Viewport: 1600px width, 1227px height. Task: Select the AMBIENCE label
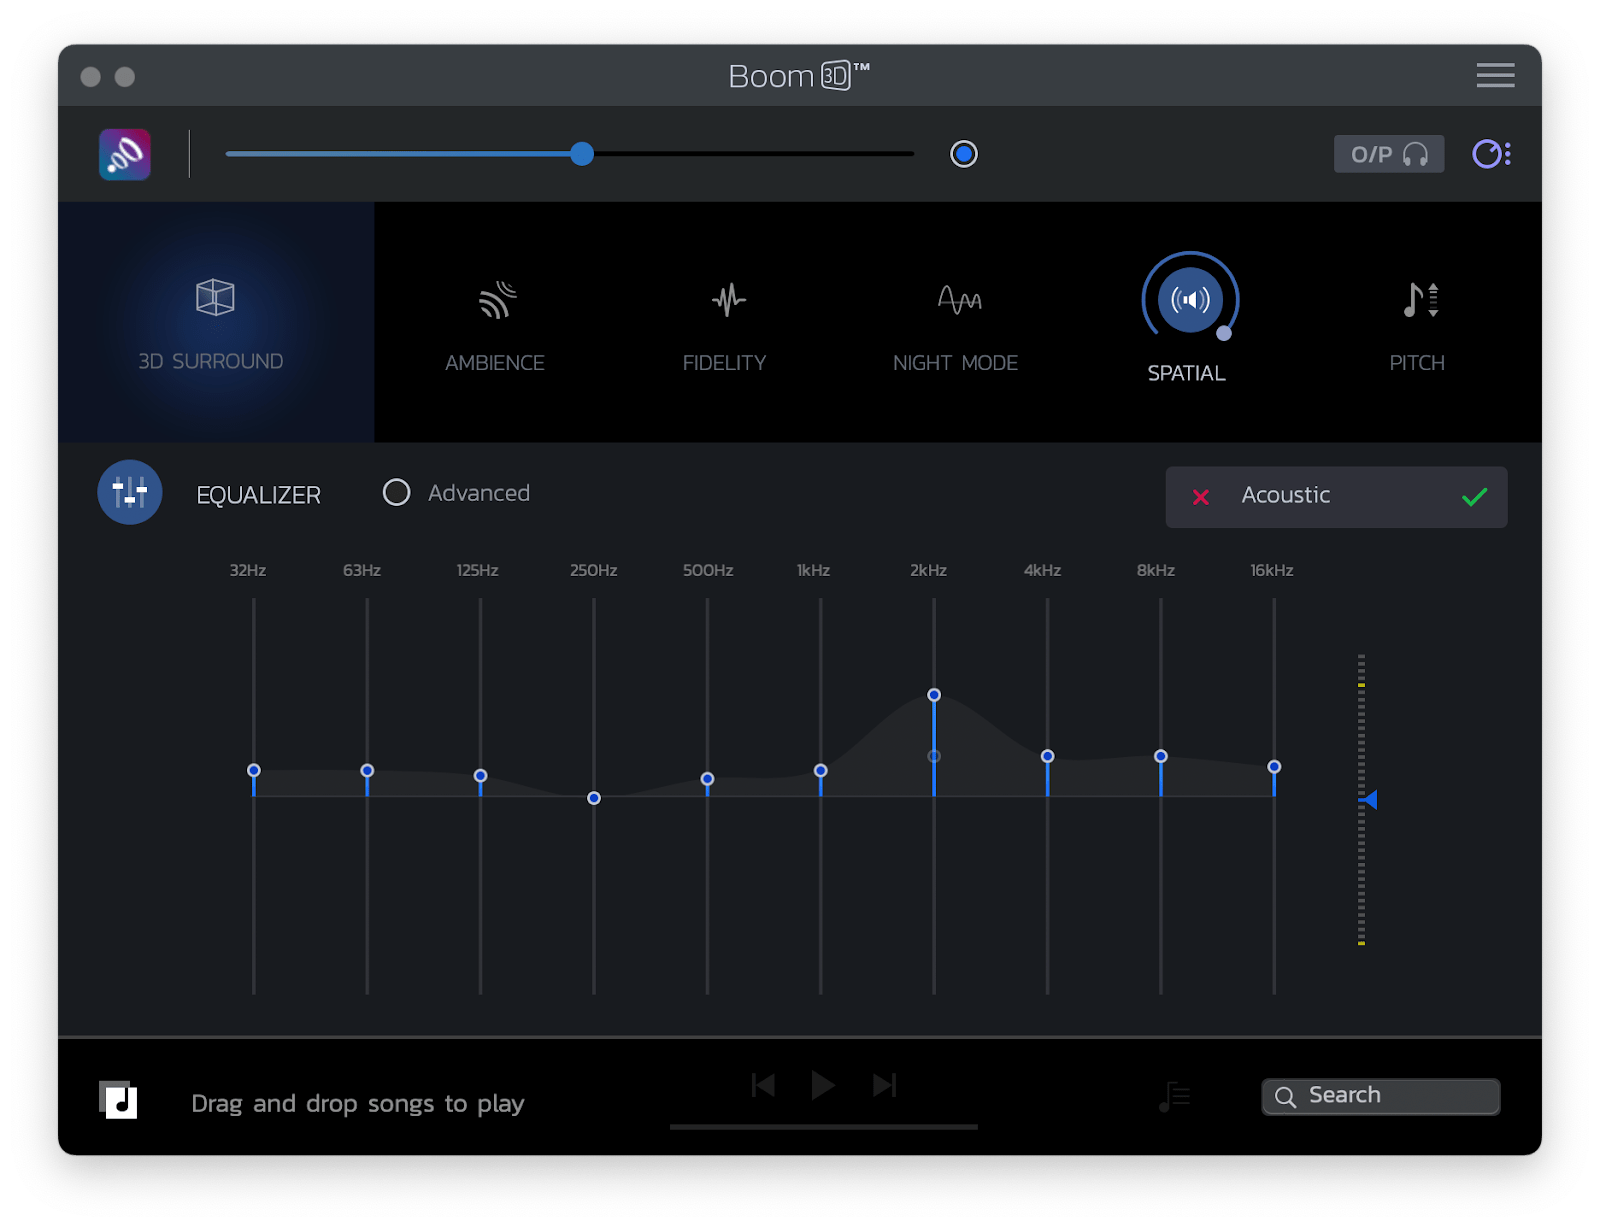tap(495, 363)
